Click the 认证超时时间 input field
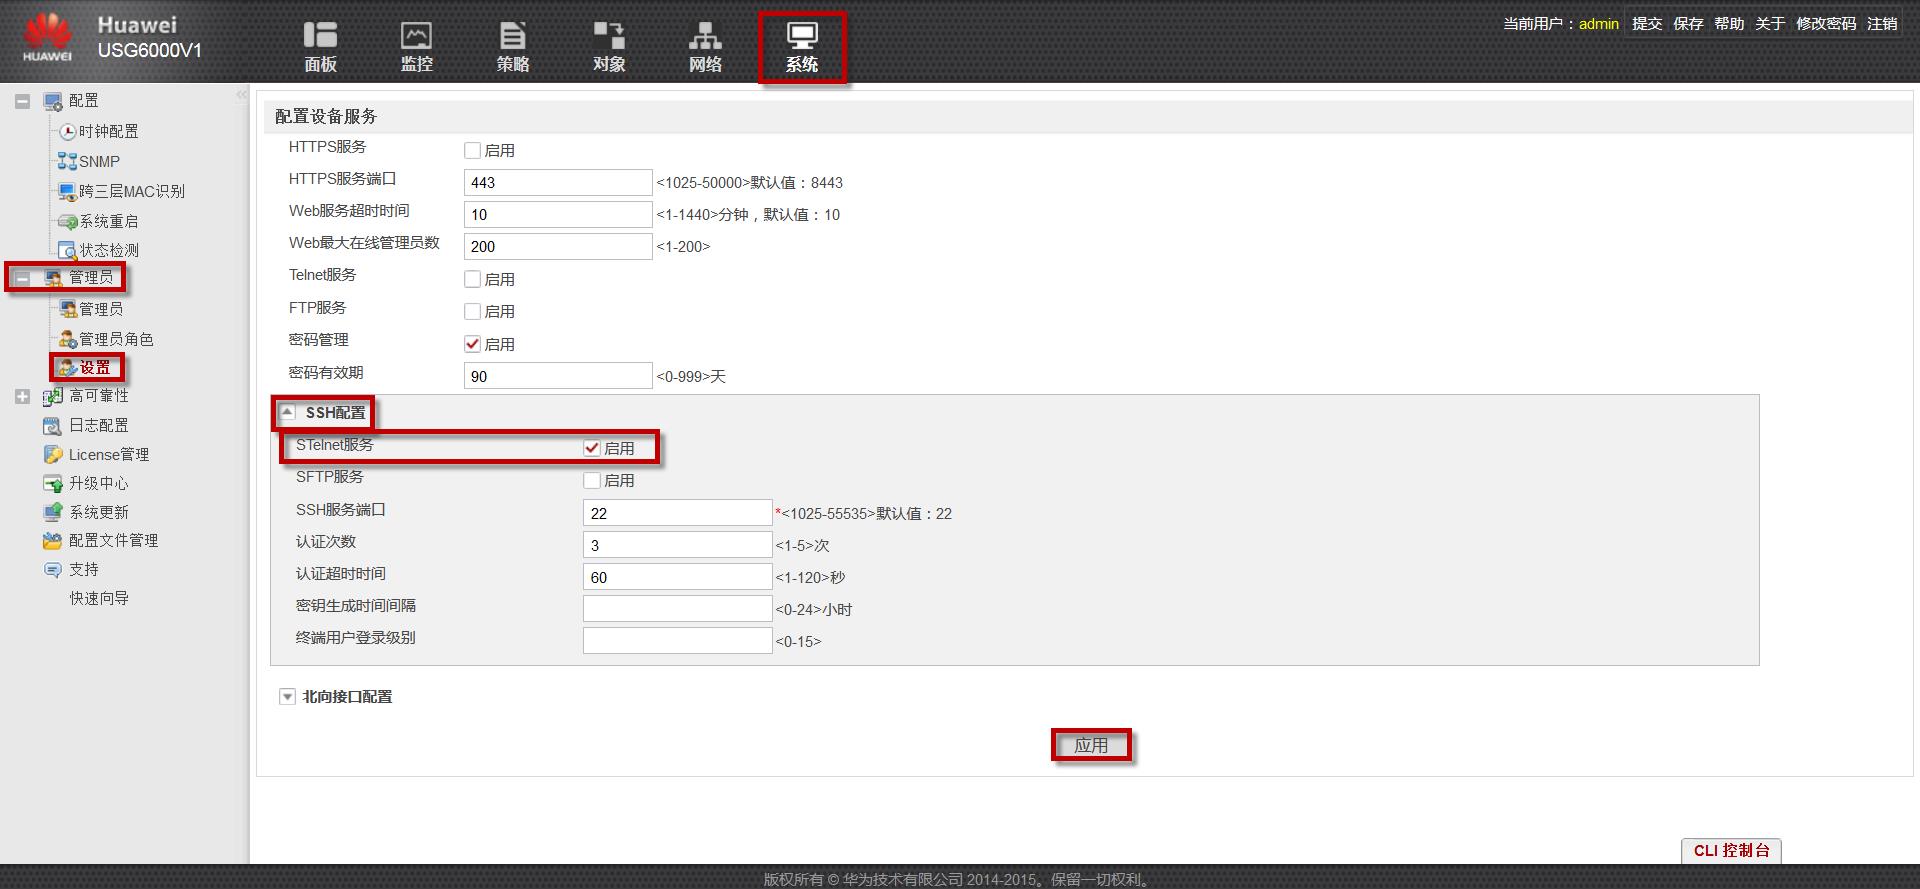This screenshot has width=1920, height=889. tap(677, 577)
